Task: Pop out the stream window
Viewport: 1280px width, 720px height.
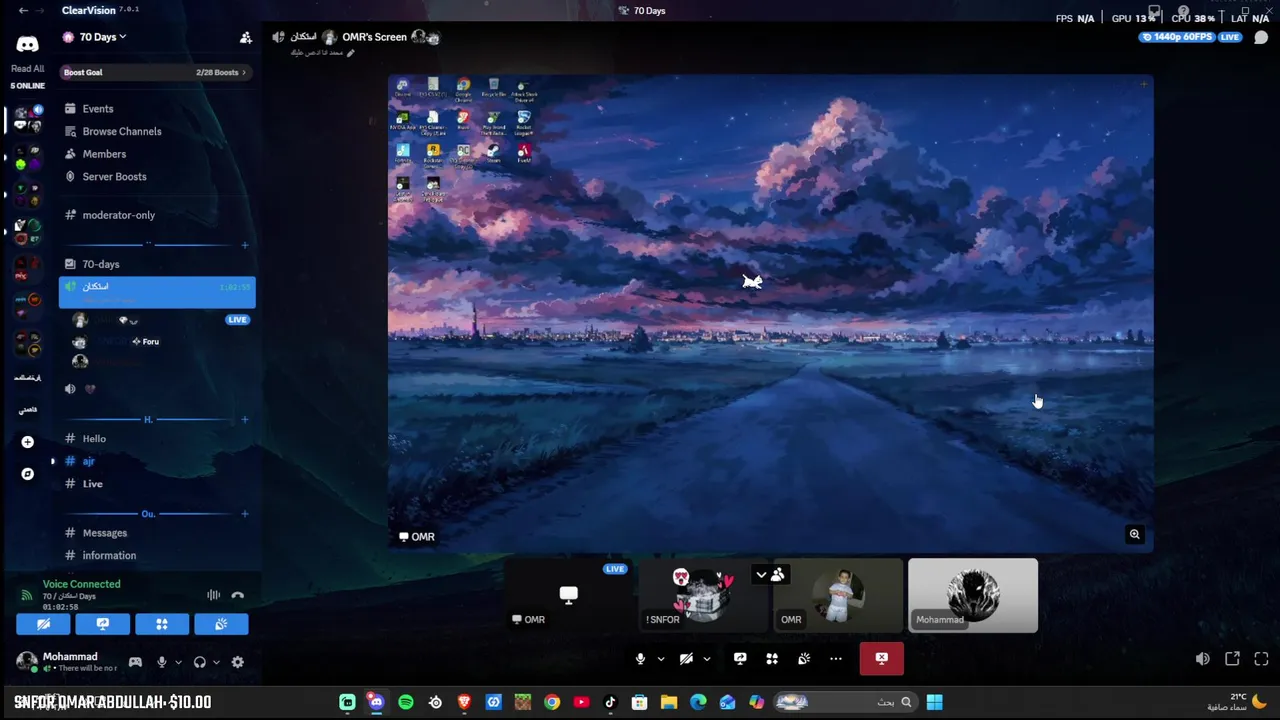Action: point(1232,659)
